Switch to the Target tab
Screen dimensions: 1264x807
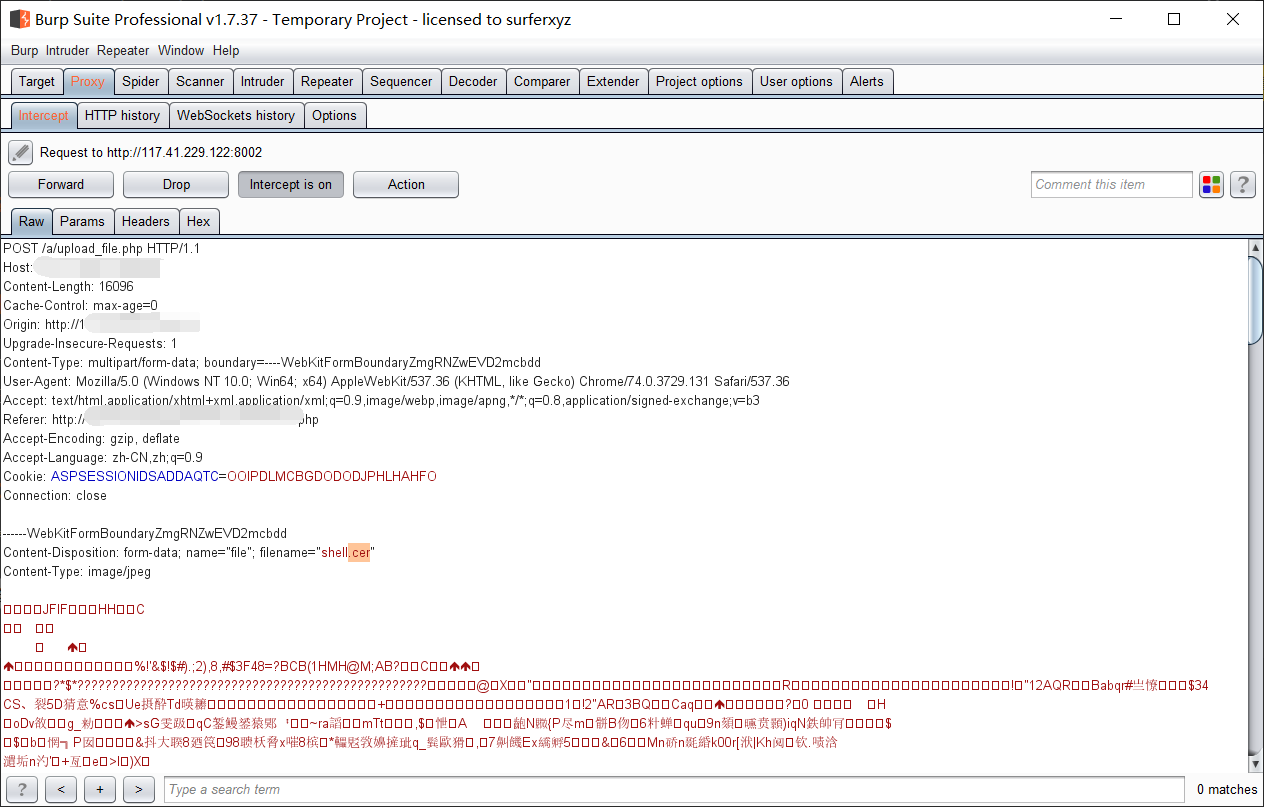(x=37, y=82)
